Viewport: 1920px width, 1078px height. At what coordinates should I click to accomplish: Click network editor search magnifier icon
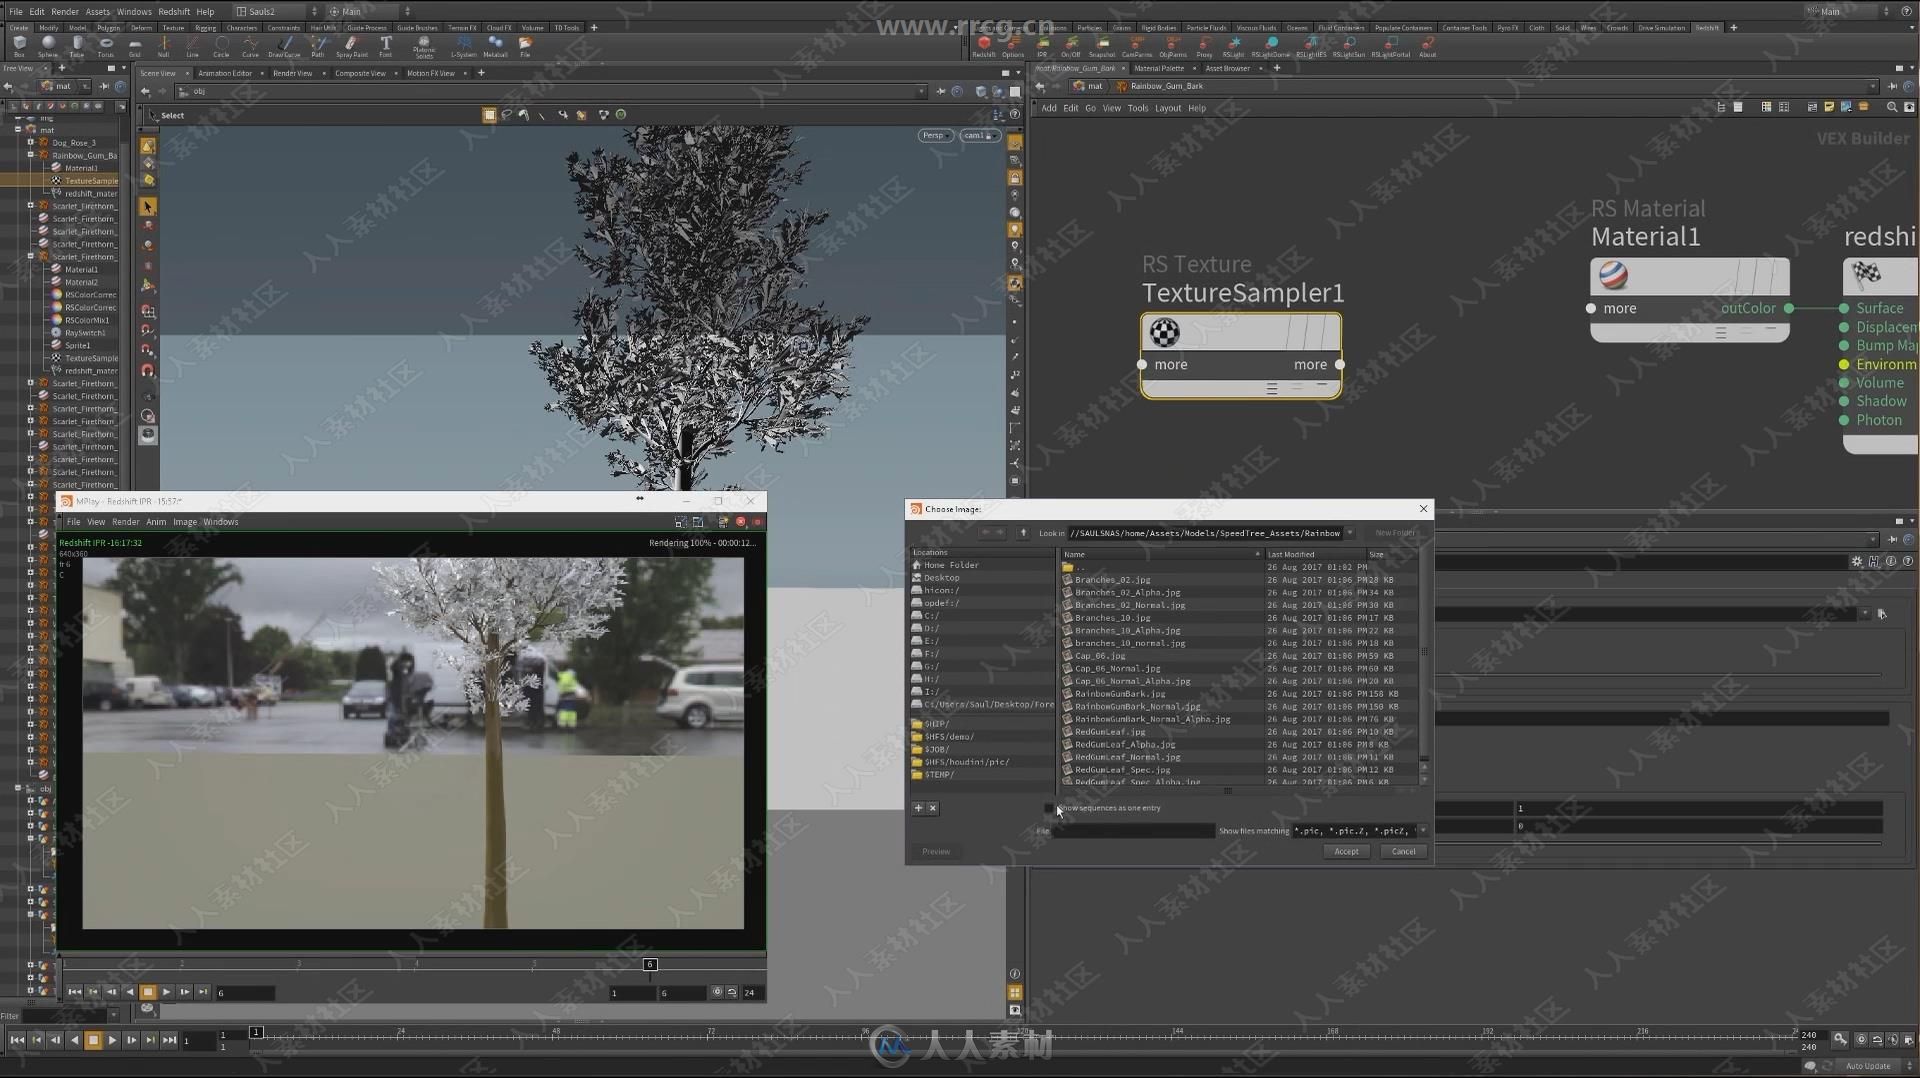click(x=1891, y=107)
